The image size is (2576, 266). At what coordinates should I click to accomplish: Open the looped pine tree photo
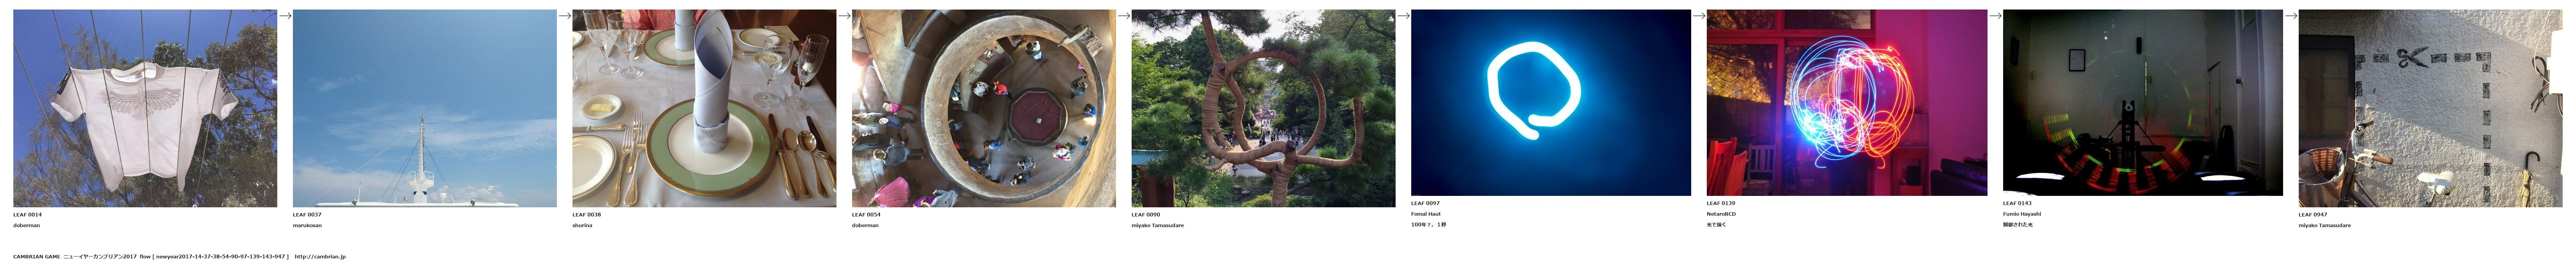coord(1263,108)
